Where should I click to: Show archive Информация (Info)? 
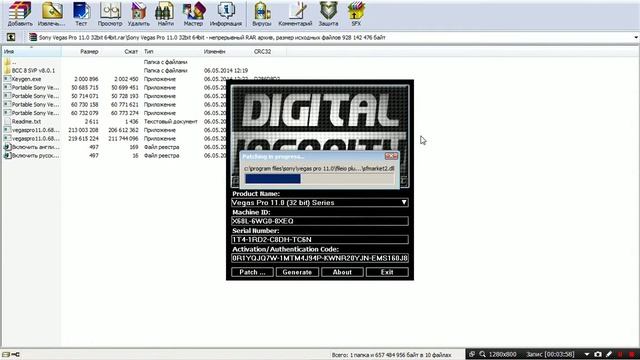226,14
